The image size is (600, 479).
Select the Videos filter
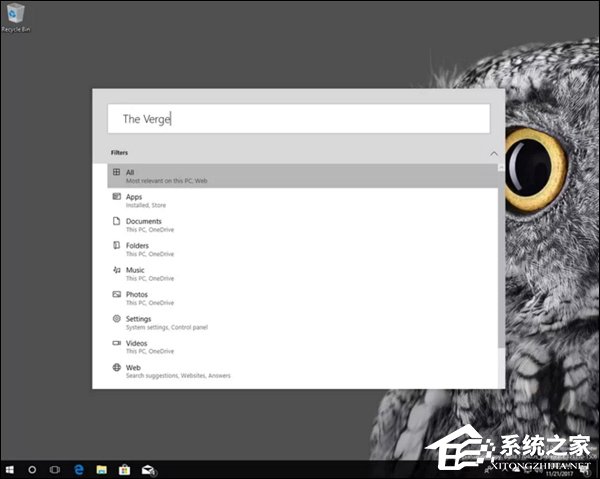point(302,347)
